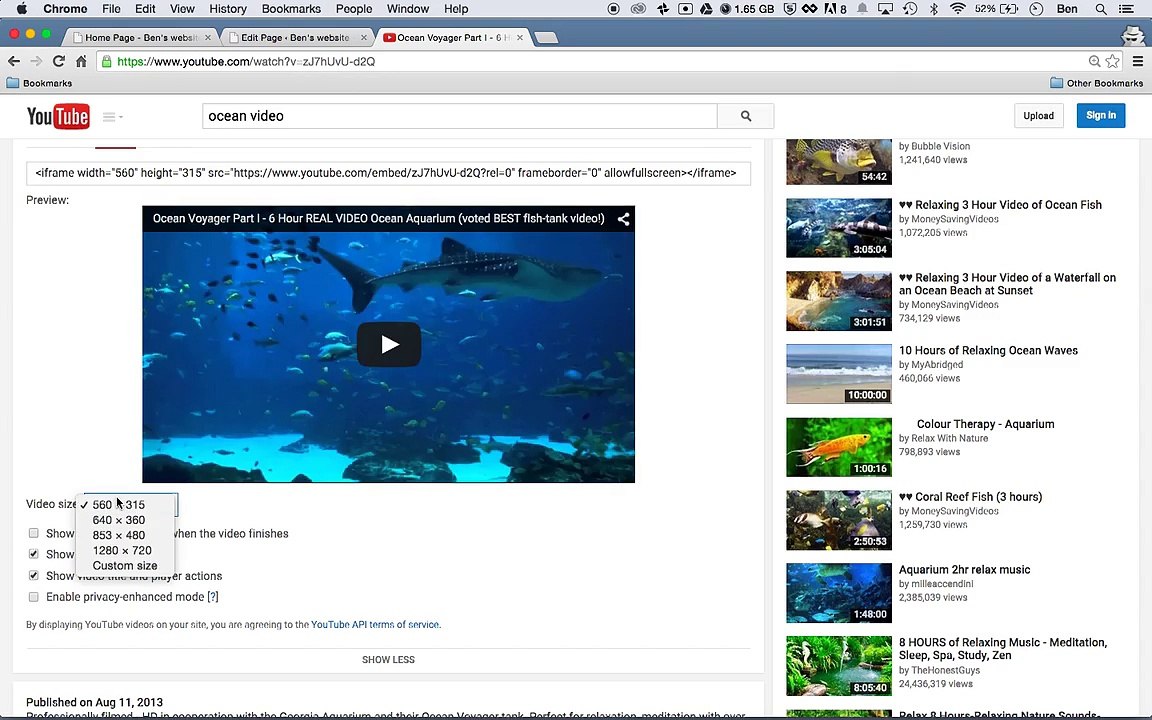The width and height of the screenshot is (1152, 720).
Task: Open the Time Machine menu bar icon
Action: point(910,9)
